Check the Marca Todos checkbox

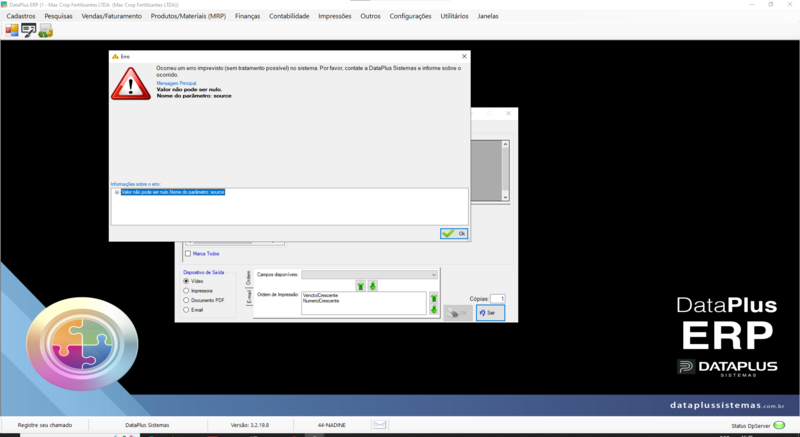[x=188, y=253]
